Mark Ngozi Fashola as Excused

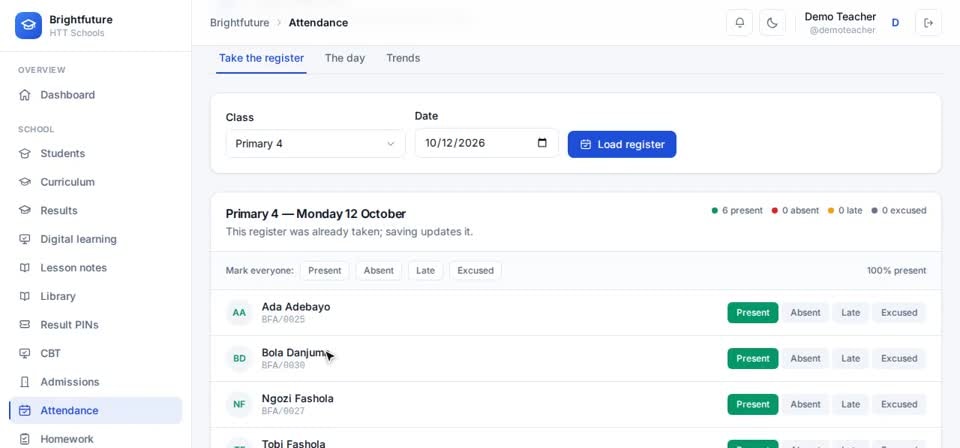[x=899, y=405]
